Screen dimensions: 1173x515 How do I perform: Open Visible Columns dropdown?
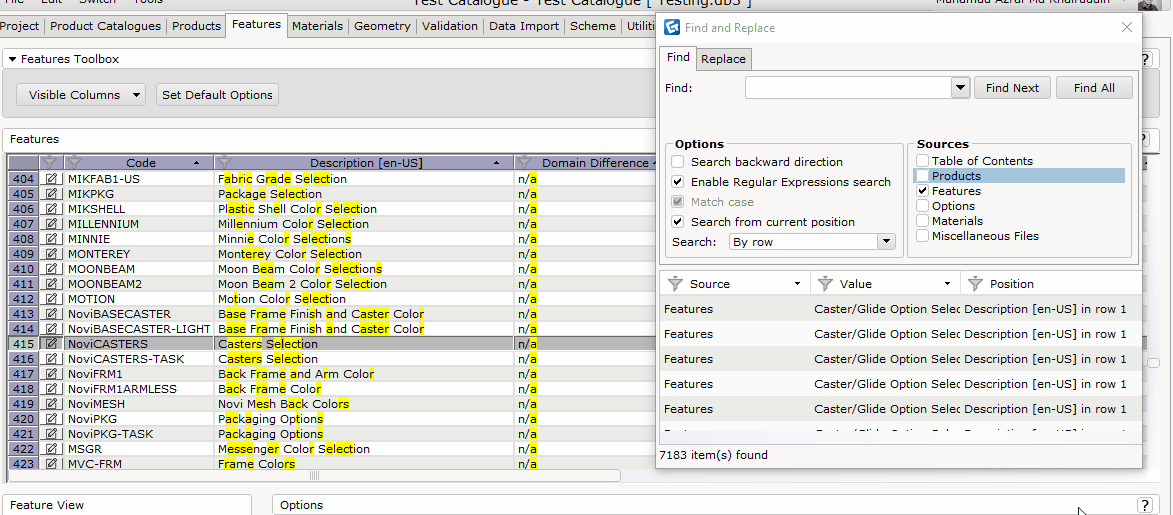tap(81, 95)
